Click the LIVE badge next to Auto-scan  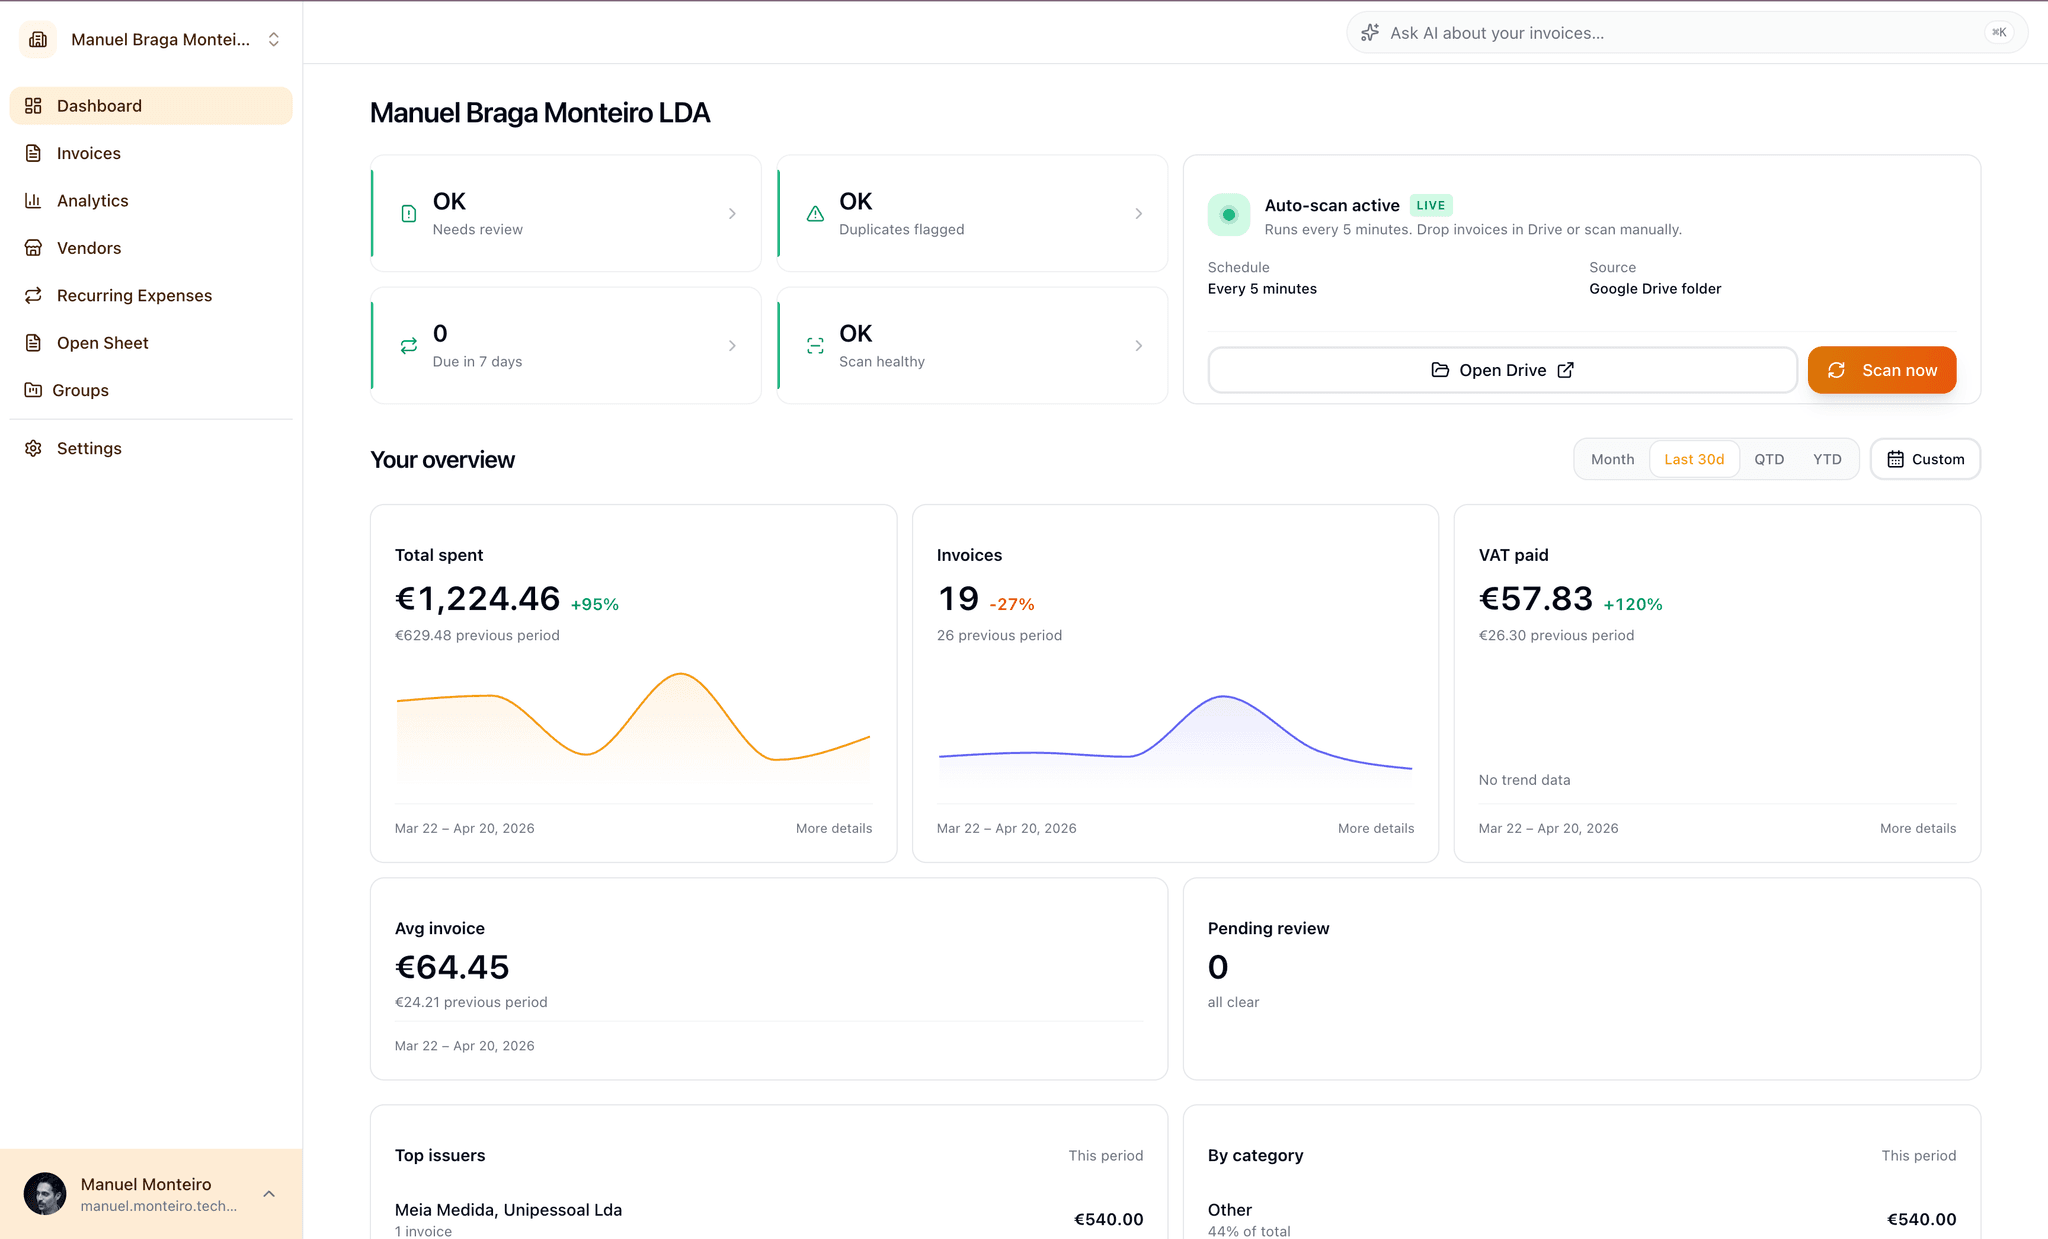1430,205
